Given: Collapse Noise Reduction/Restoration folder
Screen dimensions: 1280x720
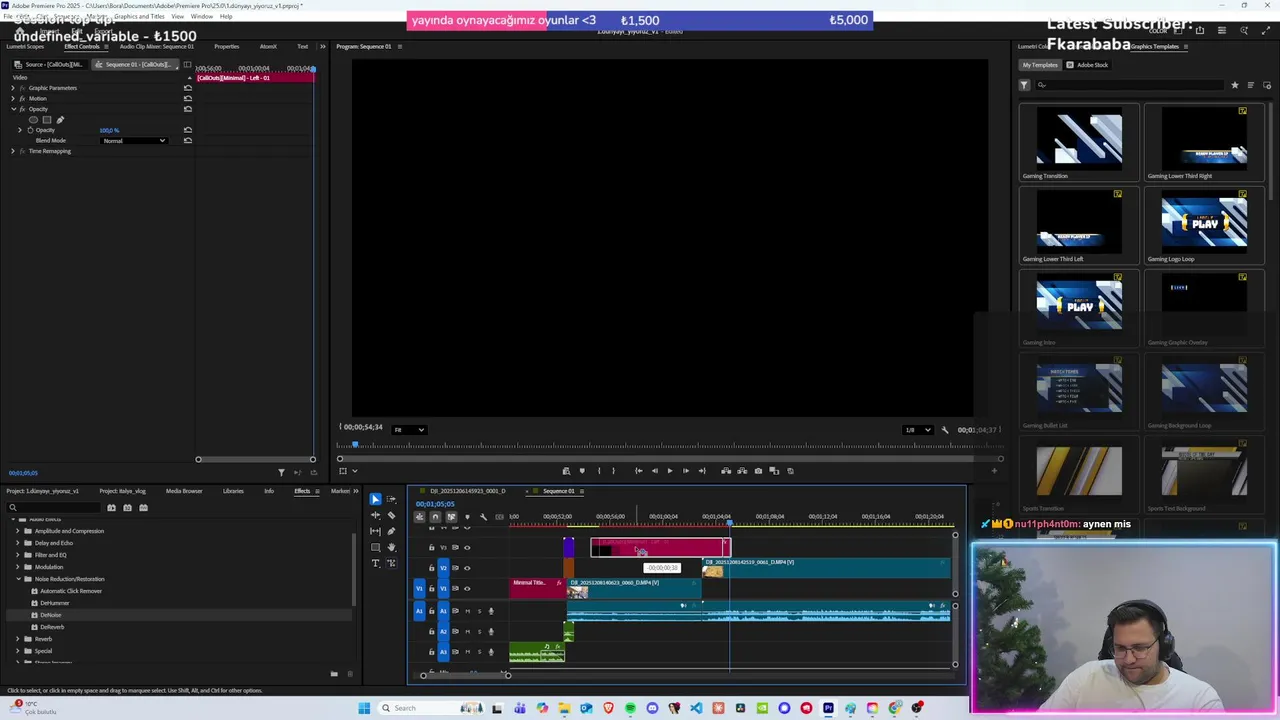Looking at the screenshot, I should pyautogui.click(x=18, y=579).
